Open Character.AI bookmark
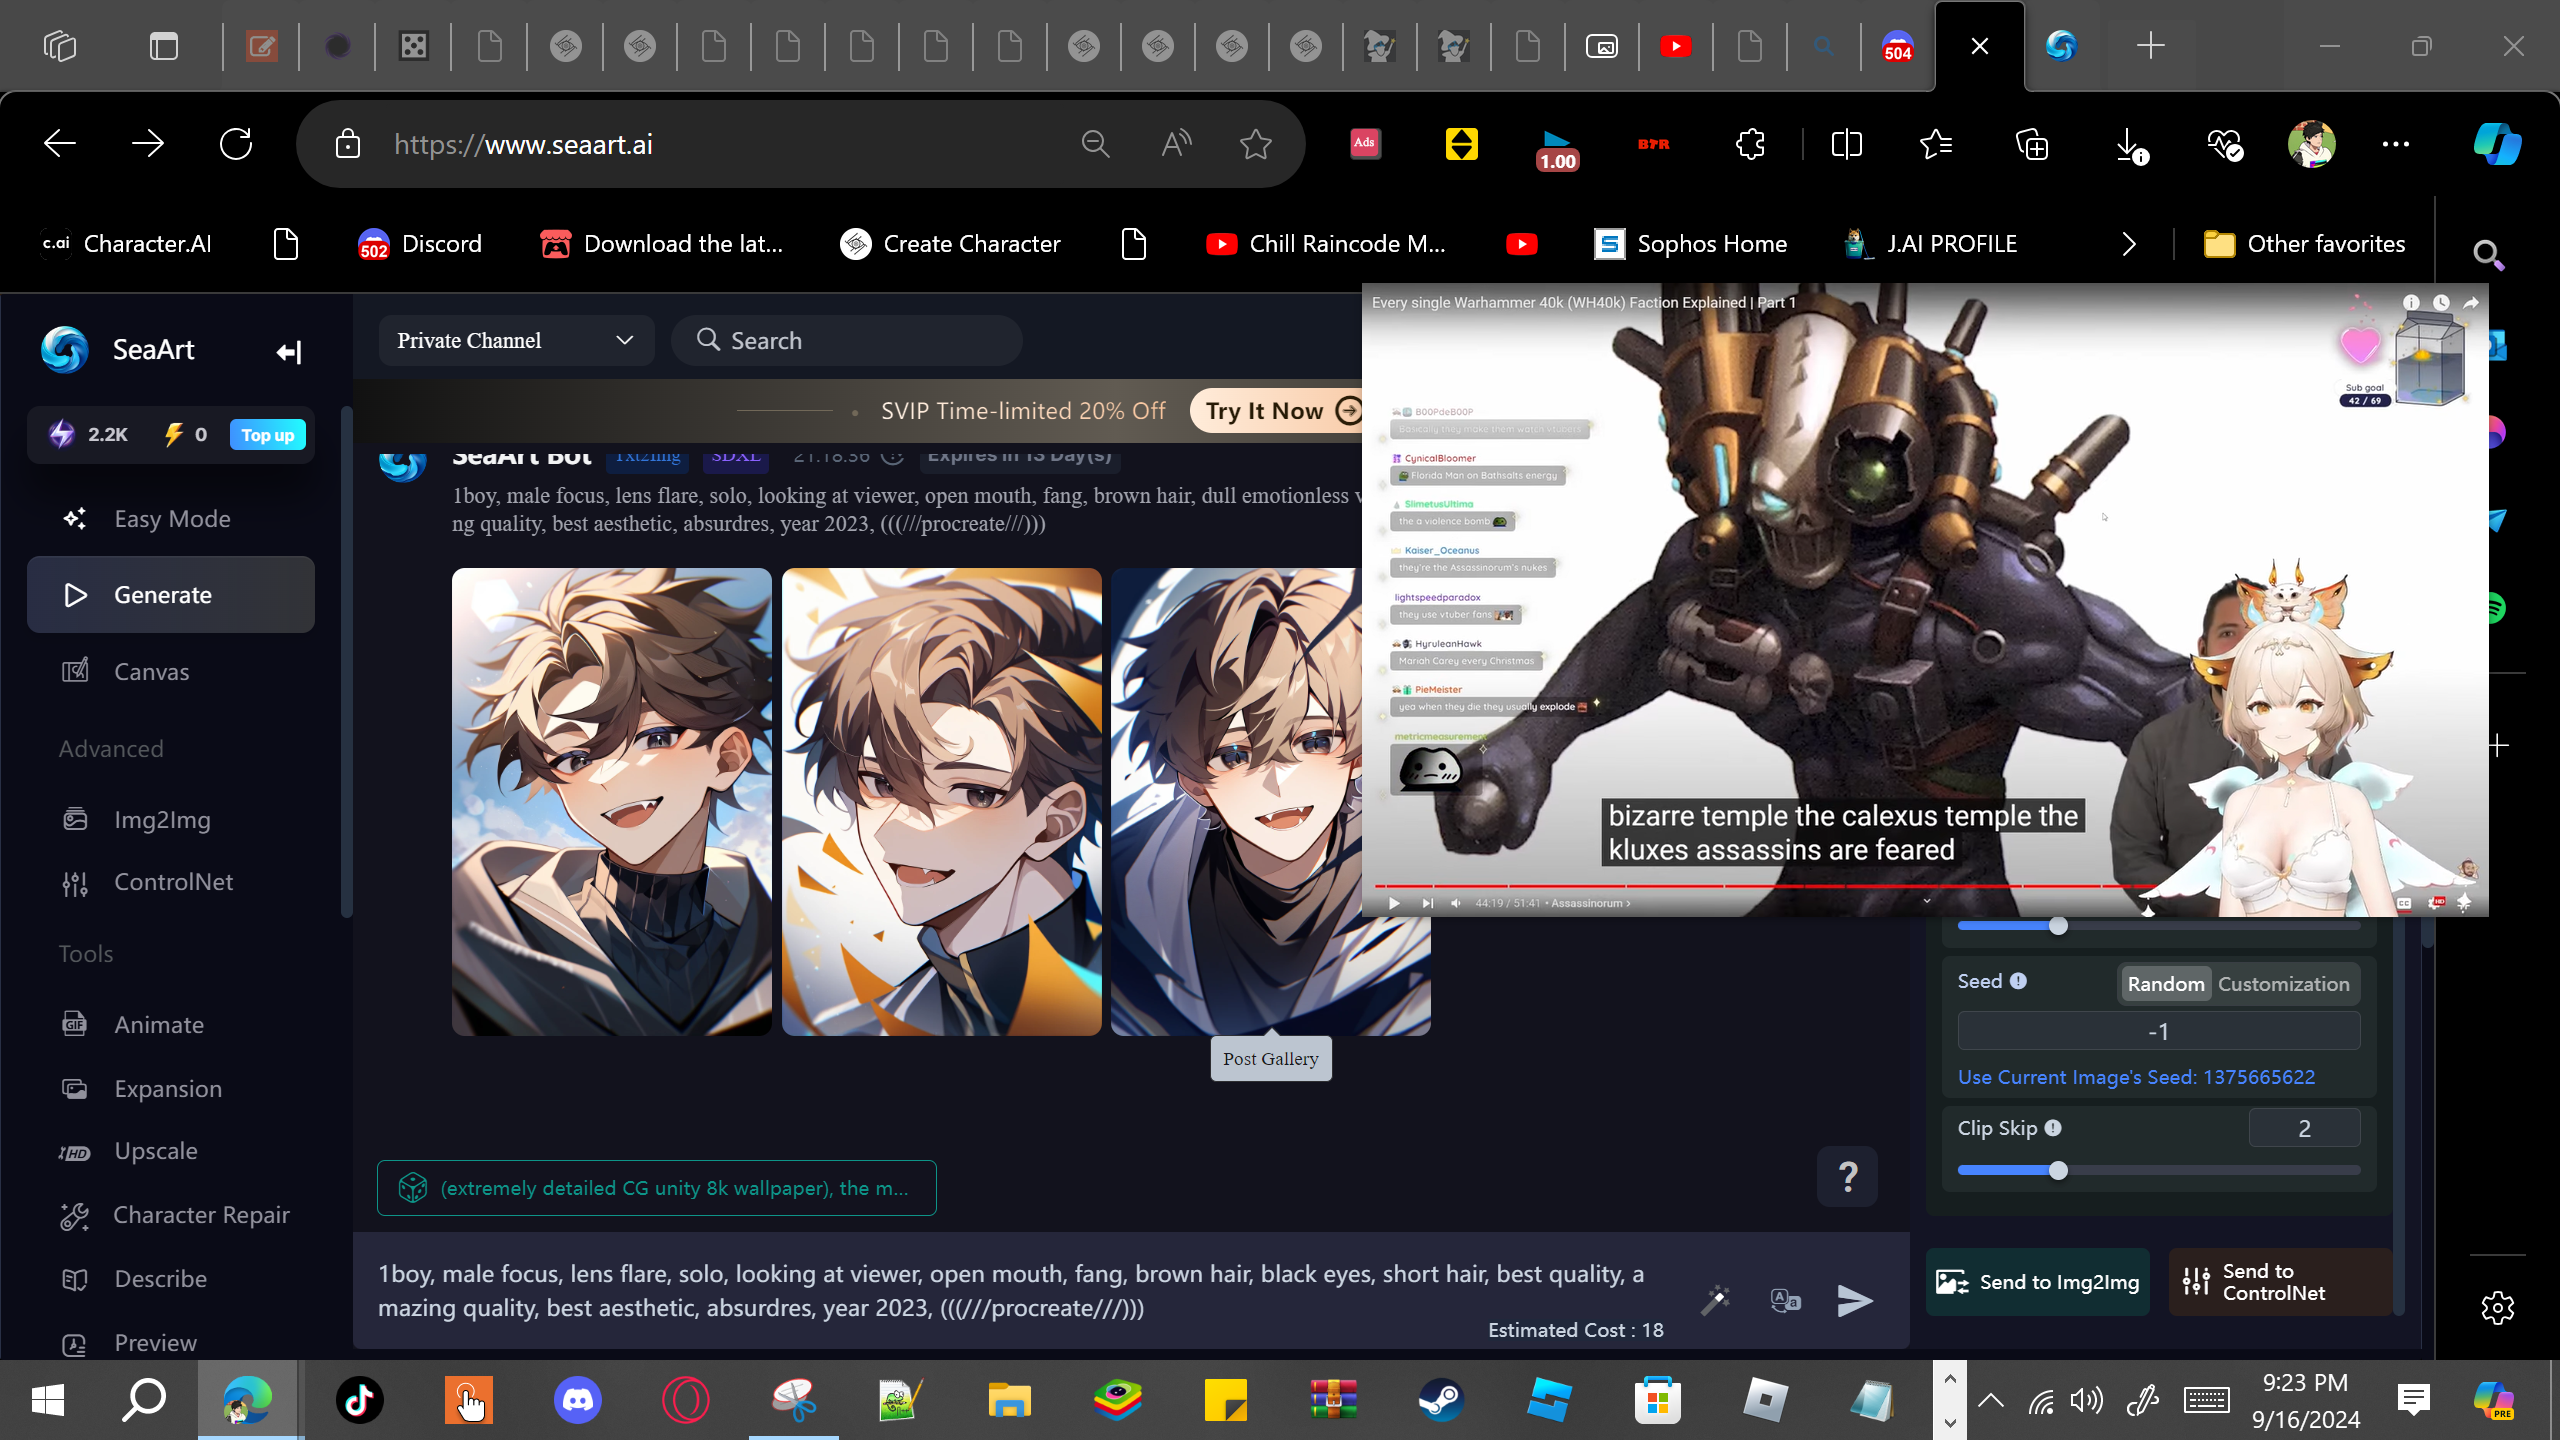 127,244
